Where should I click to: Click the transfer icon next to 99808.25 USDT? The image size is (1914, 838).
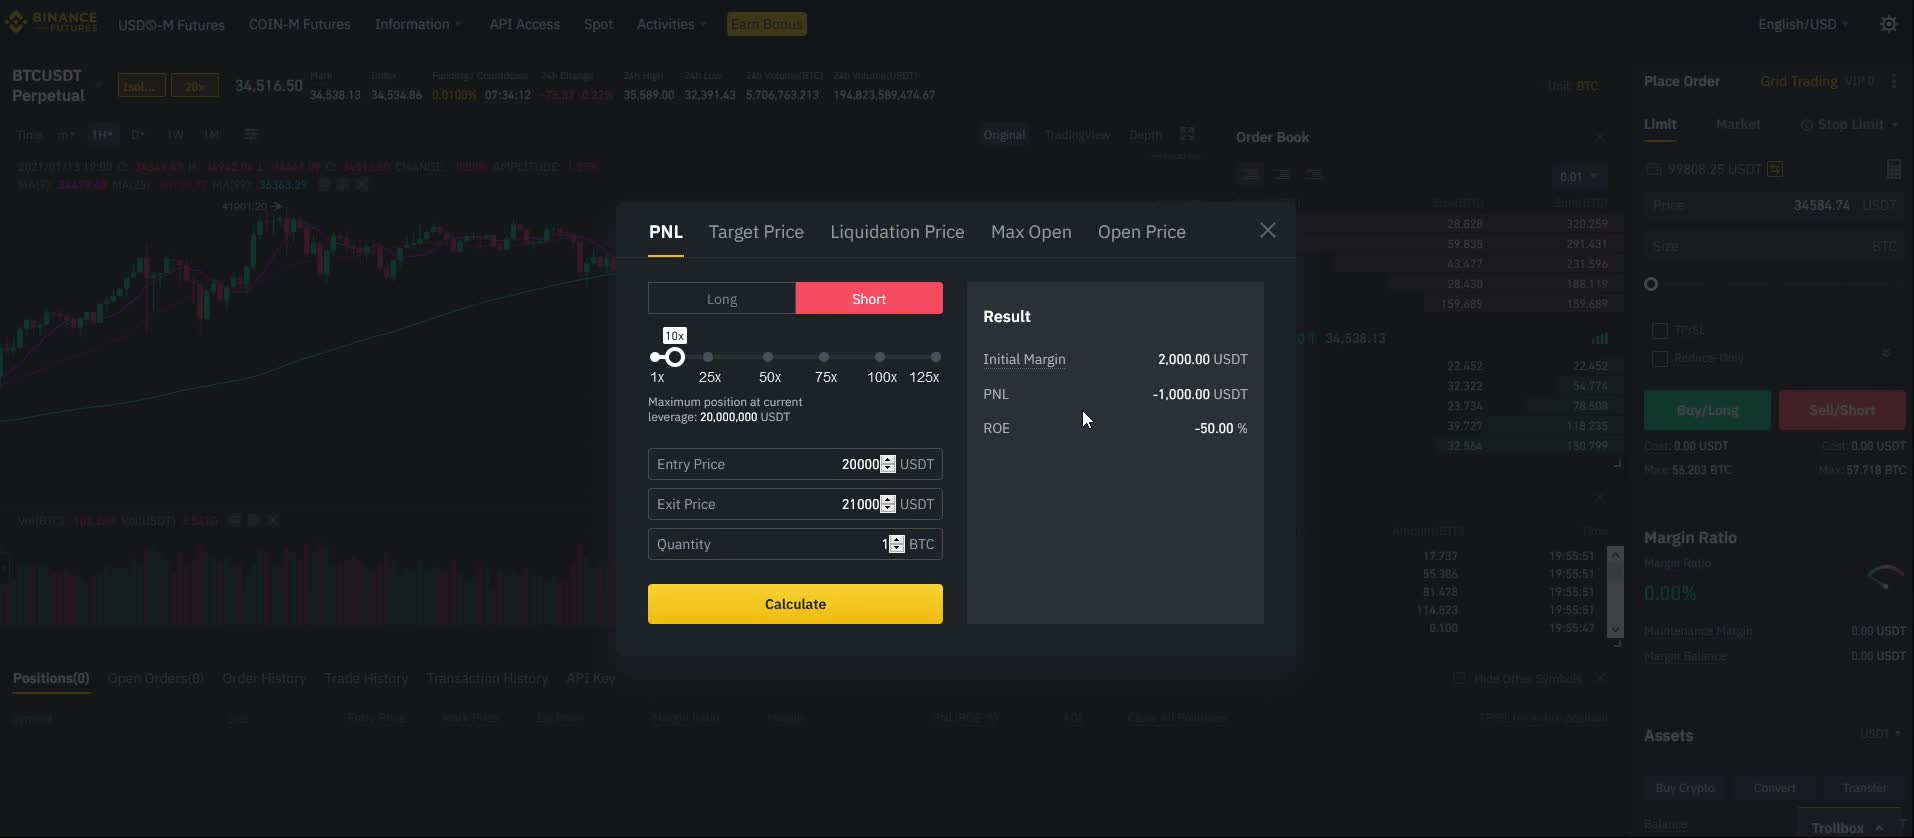(1775, 169)
